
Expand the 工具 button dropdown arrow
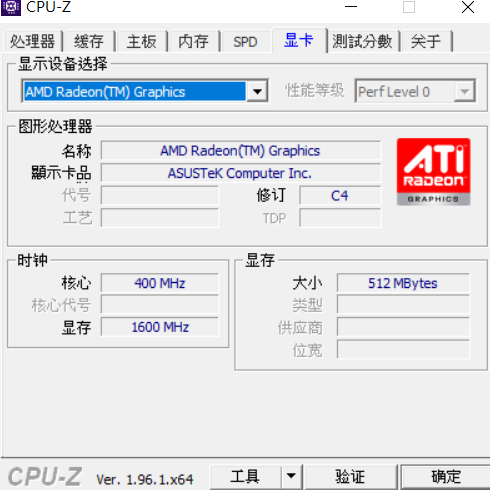click(291, 477)
